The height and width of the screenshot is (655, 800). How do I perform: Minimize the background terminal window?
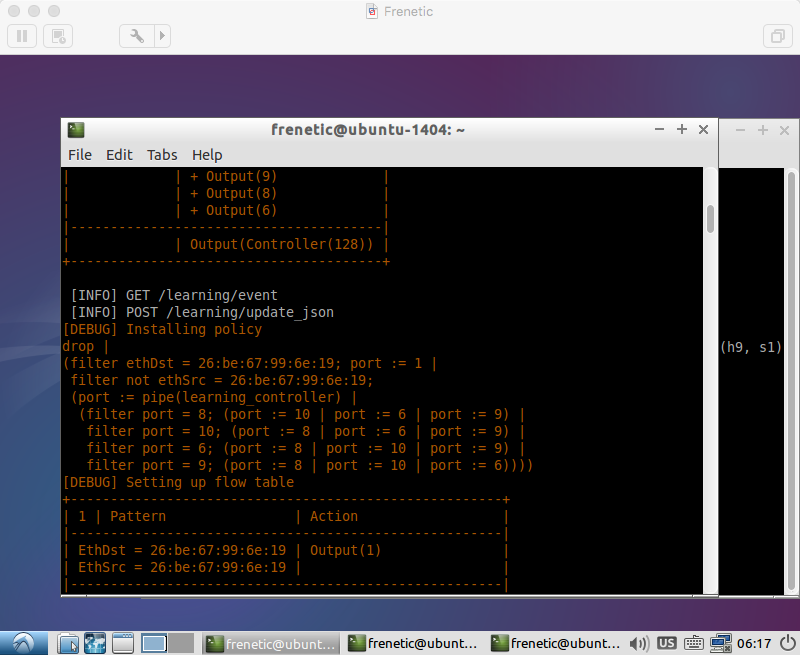[740, 131]
